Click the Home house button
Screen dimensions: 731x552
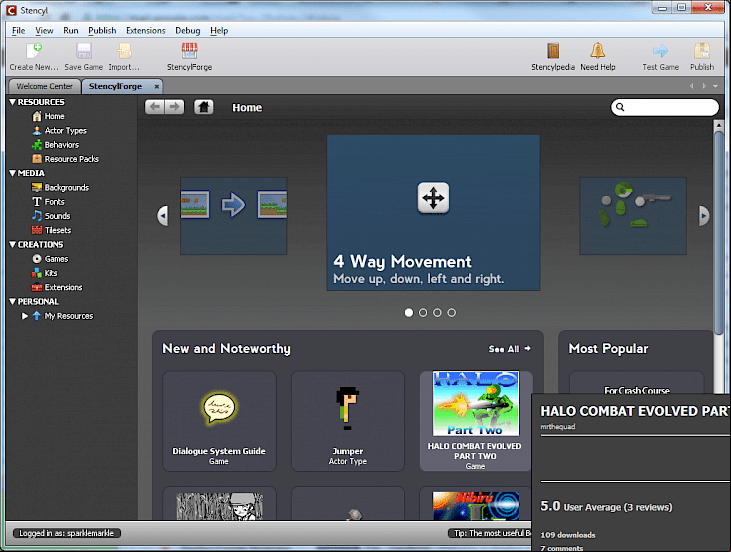tap(204, 107)
